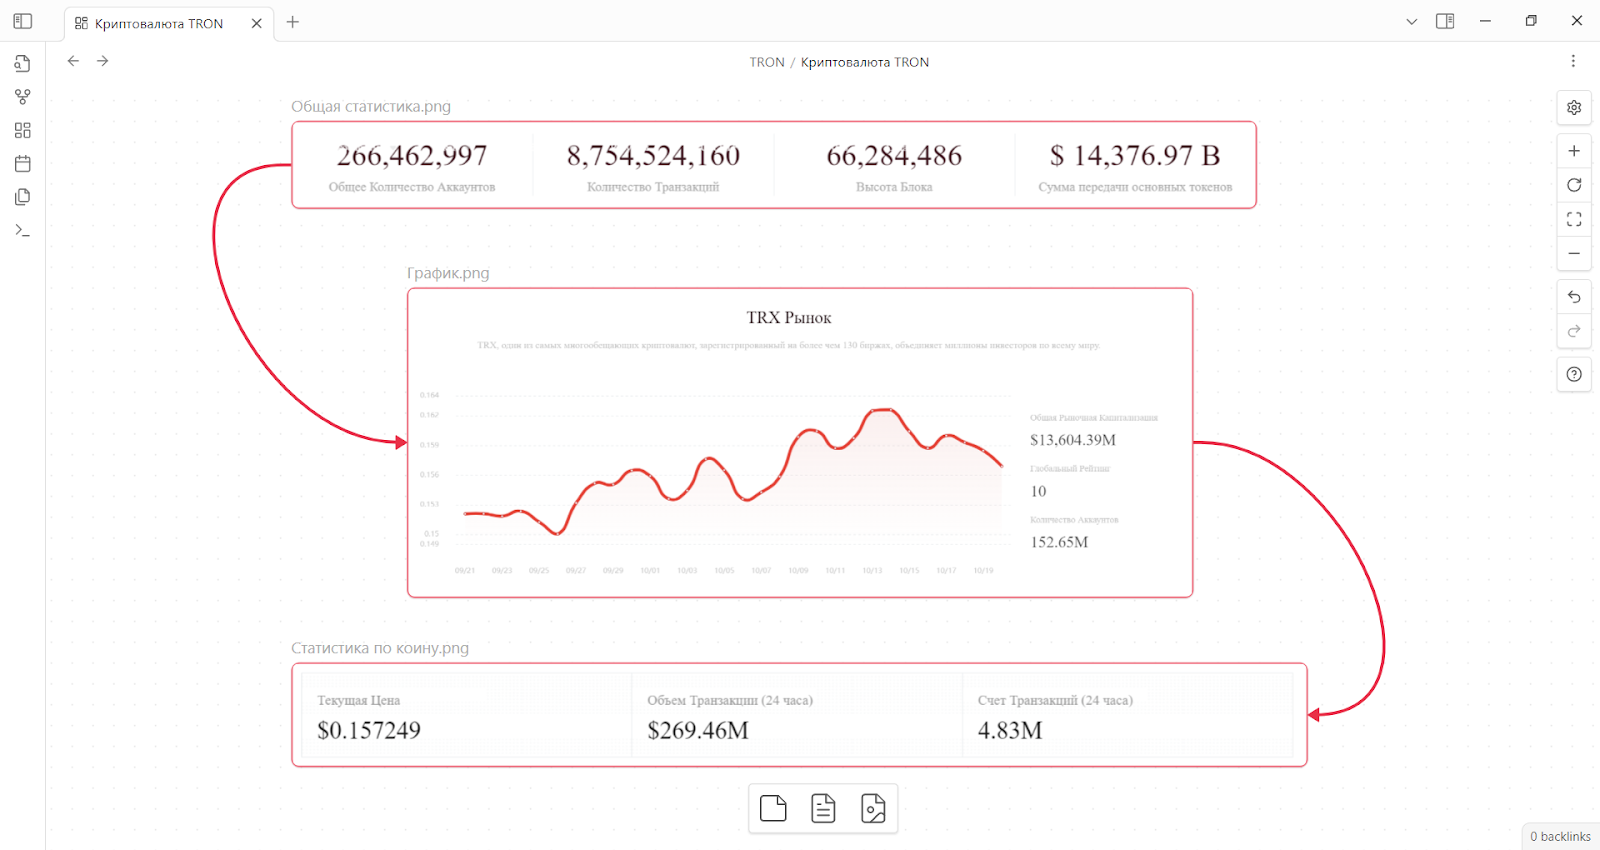This screenshot has height=850, width=1600.
Task: Select Статистика по коину.png card label
Action: tap(380, 648)
